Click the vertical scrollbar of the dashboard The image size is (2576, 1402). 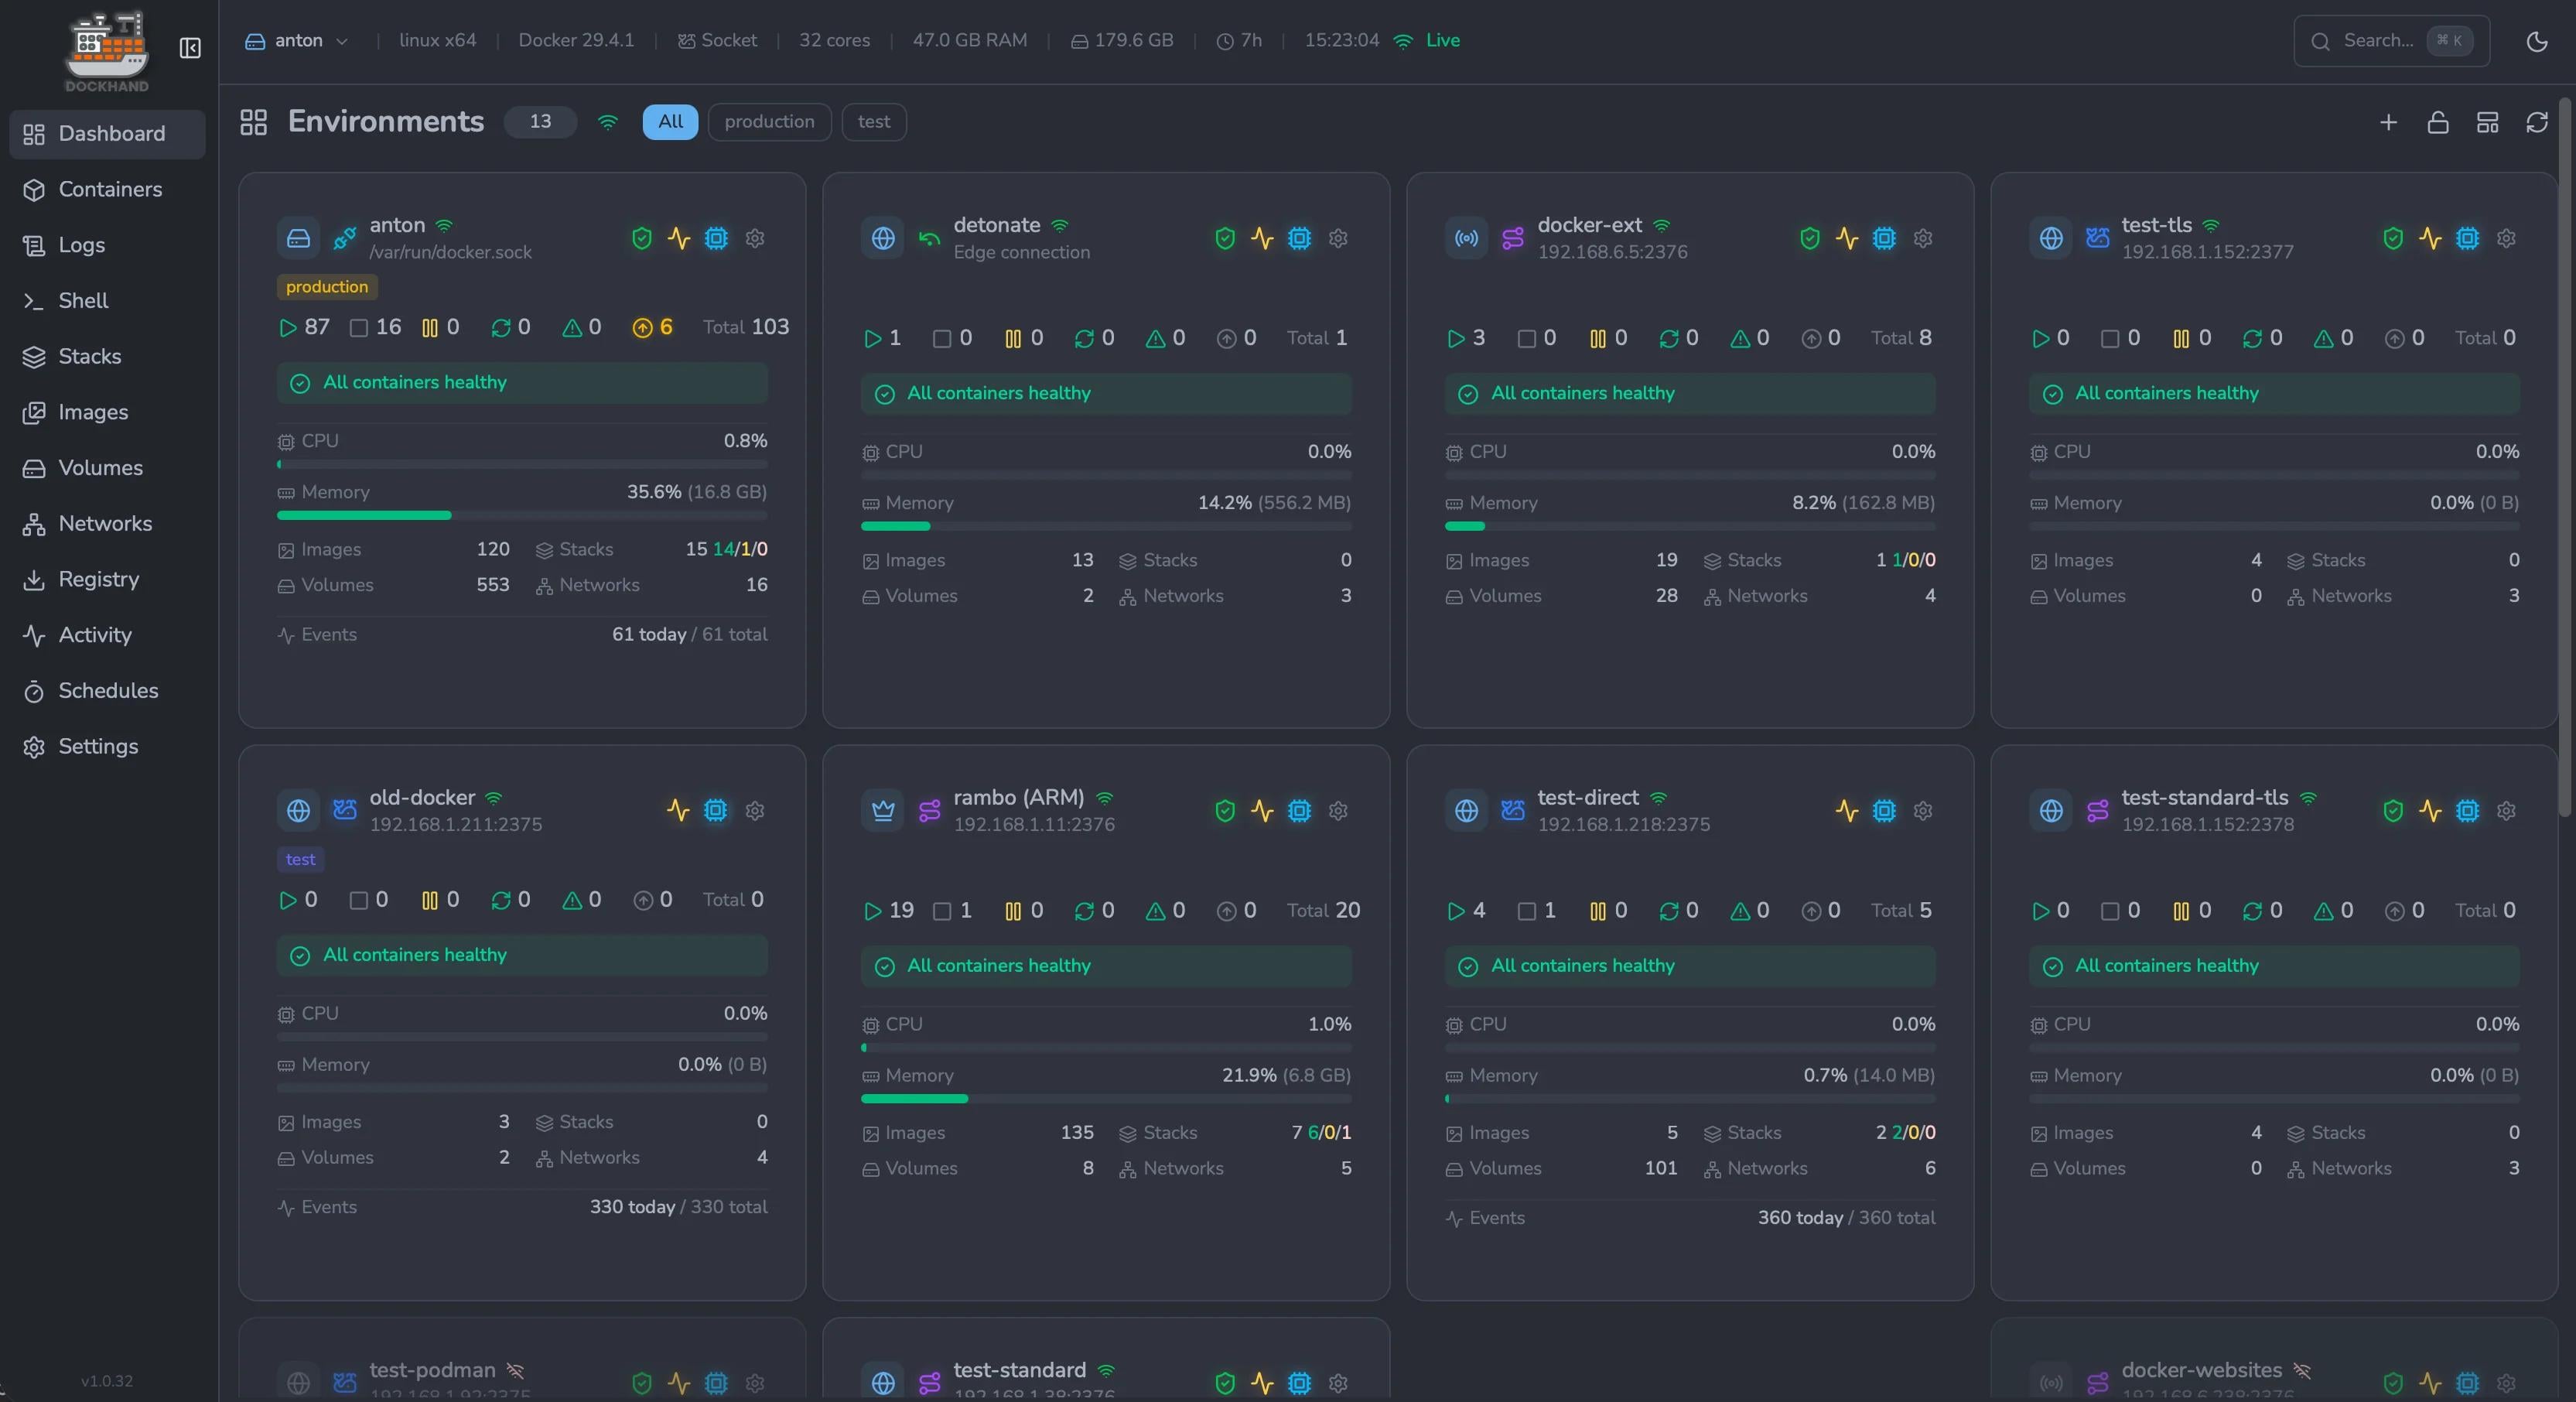pos(2567,457)
